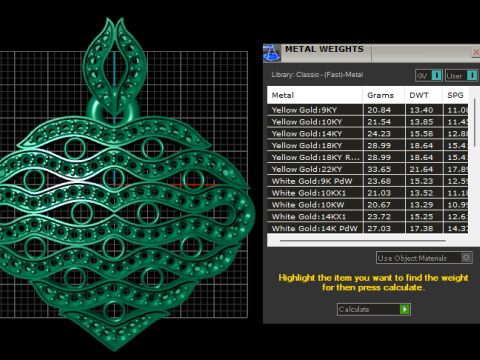Select the Yellow Gold:14KY row
480x360 pixels.
[x=368, y=134]
